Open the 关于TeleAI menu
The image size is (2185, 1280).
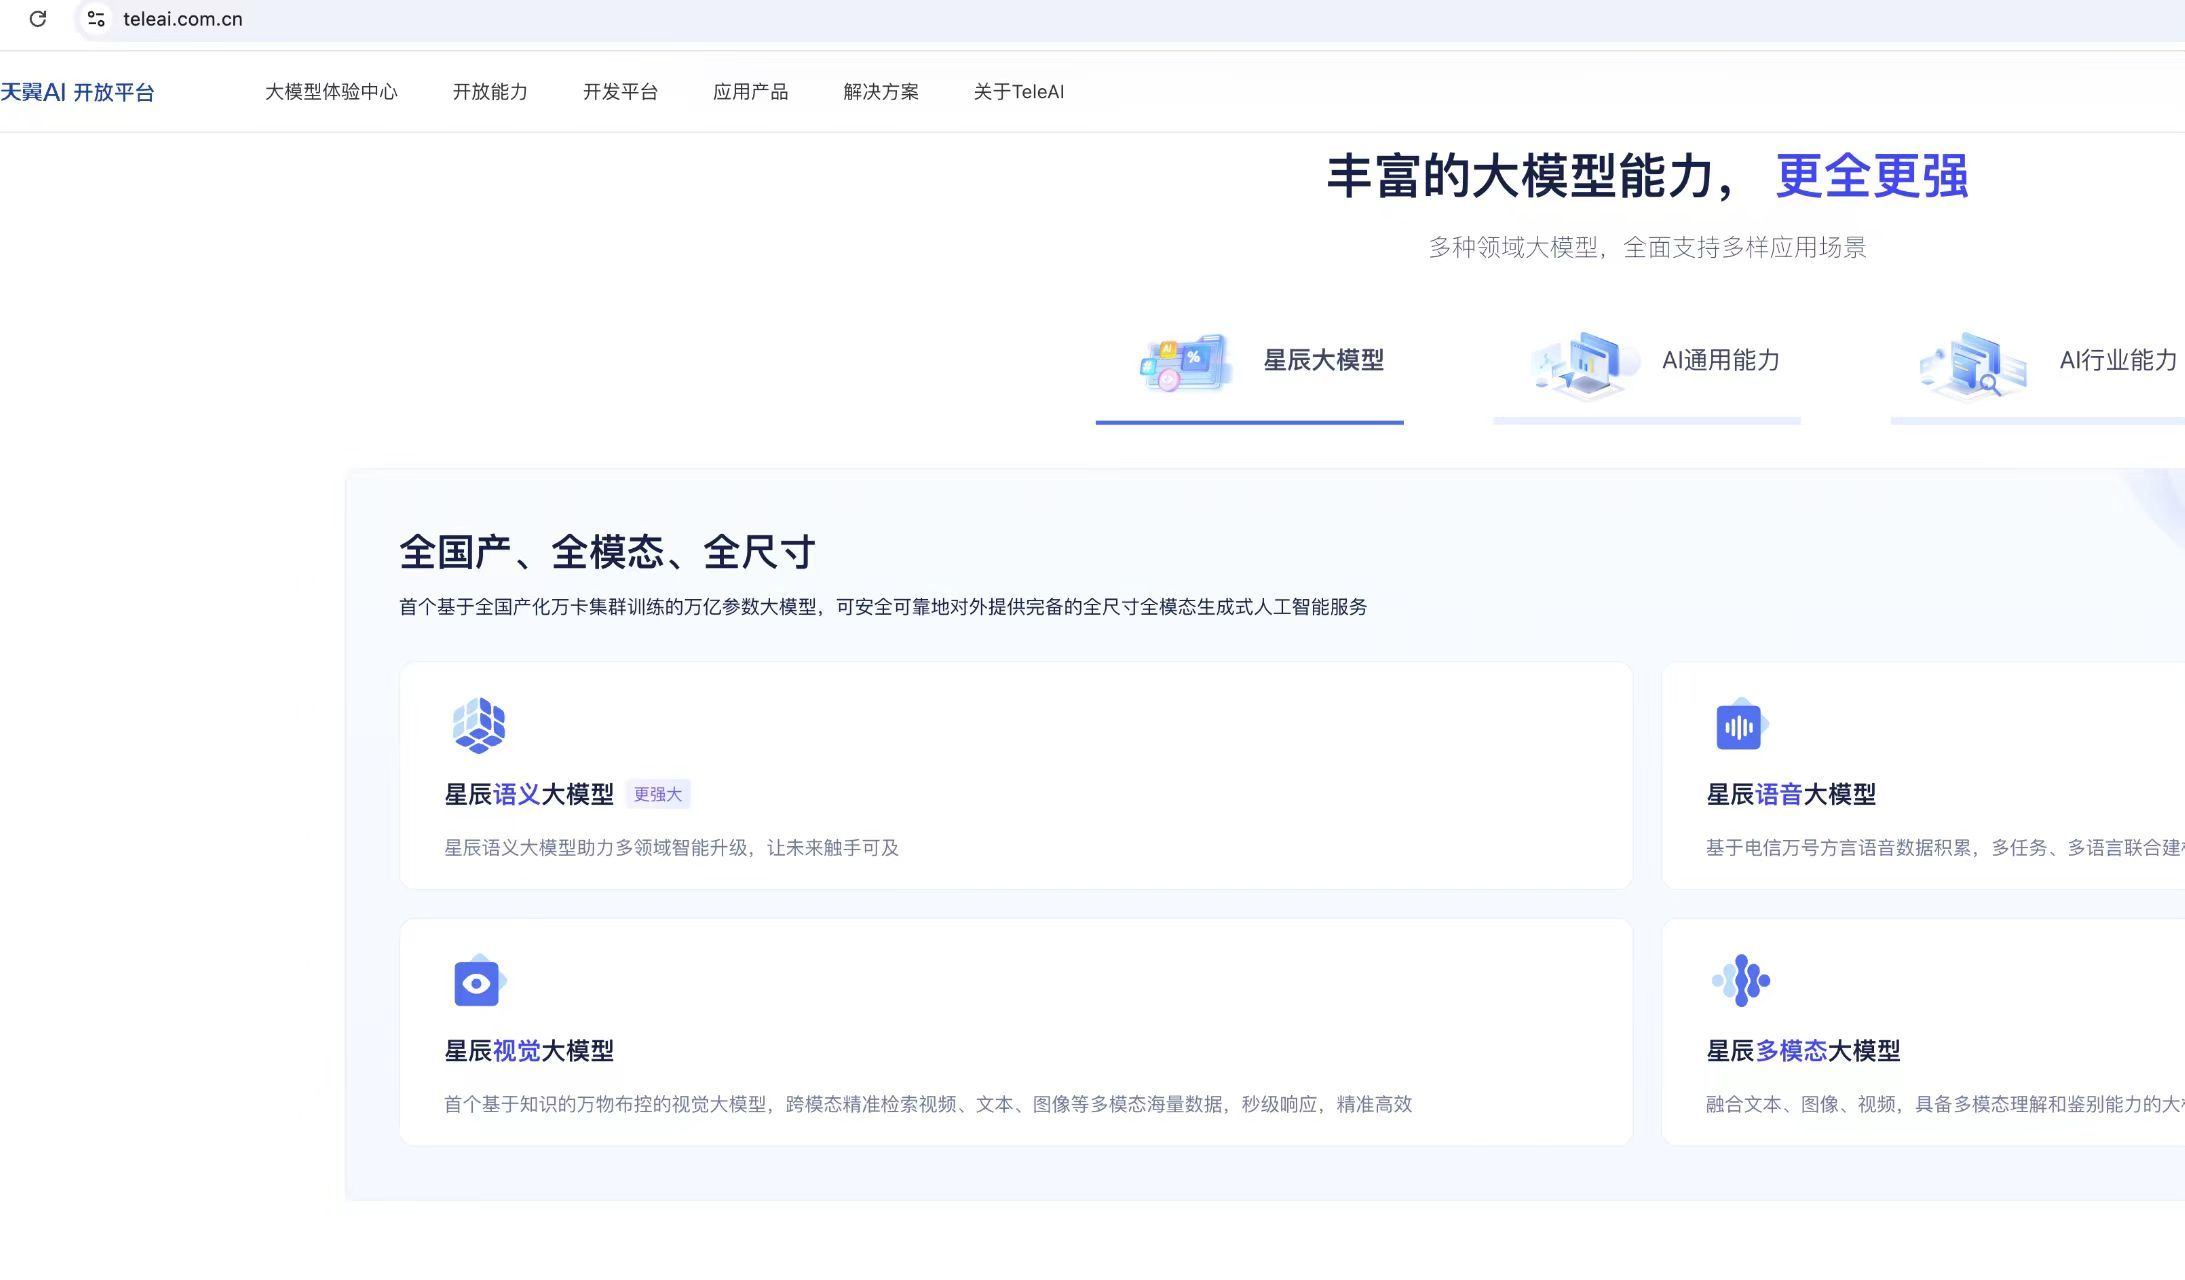1019,92
